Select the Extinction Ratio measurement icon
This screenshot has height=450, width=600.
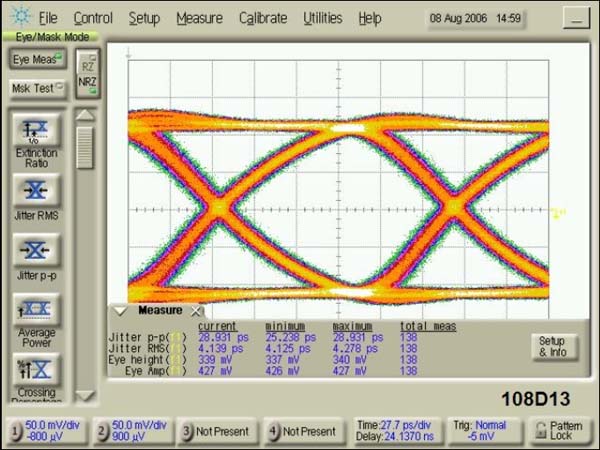pyautogui.click(x=36, y=130)
